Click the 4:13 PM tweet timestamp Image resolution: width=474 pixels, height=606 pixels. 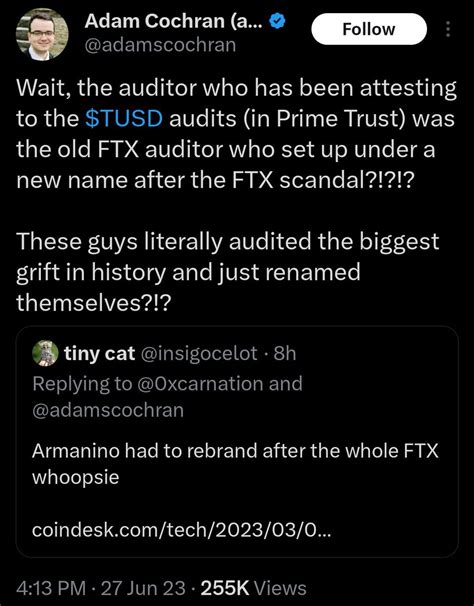(x=51, y=588)
